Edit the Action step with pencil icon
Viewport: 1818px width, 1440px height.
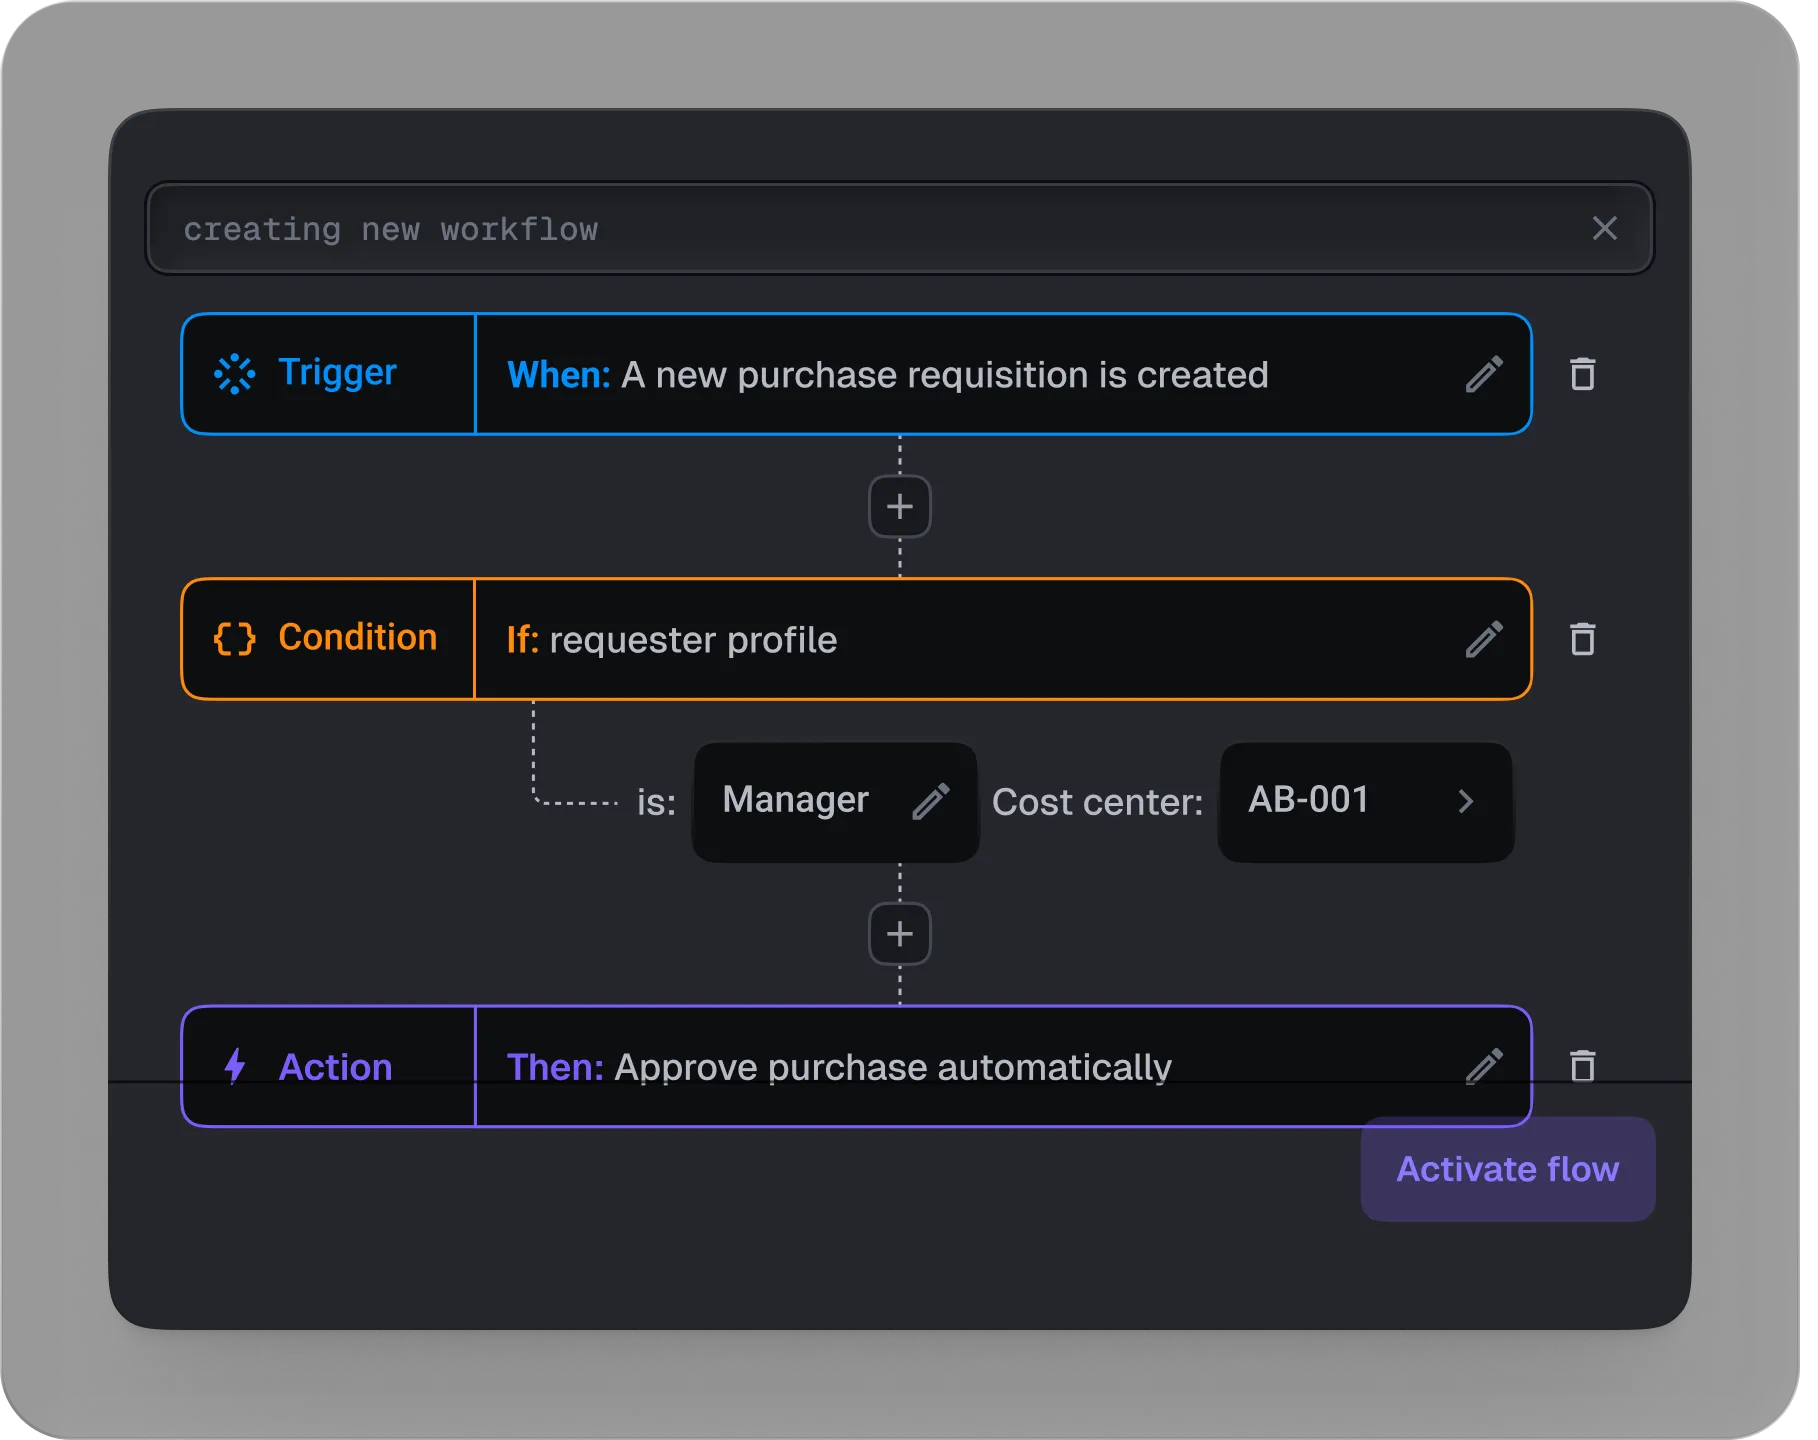coord(1484,1066)
